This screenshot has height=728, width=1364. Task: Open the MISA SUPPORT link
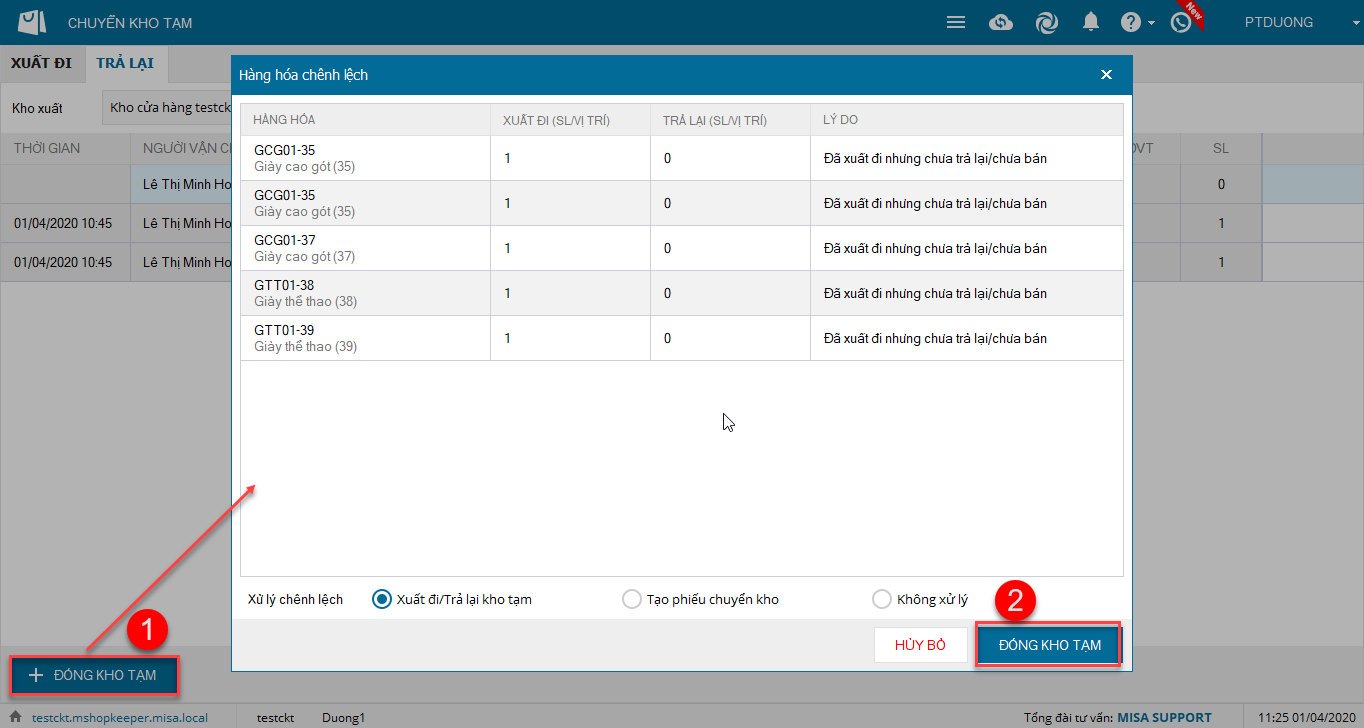(x=1164, y=717)
